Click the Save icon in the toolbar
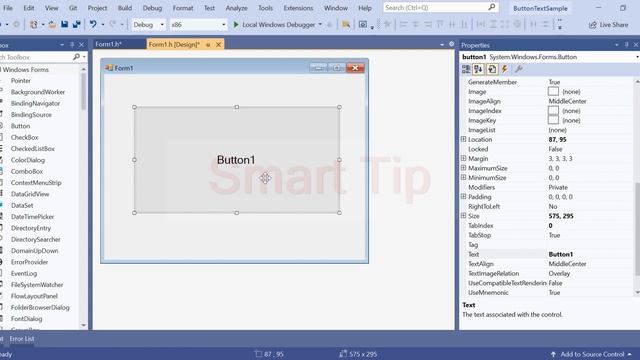Image resolution: width=640 pixels, height=360 pixels. click(x=64, y=24)
